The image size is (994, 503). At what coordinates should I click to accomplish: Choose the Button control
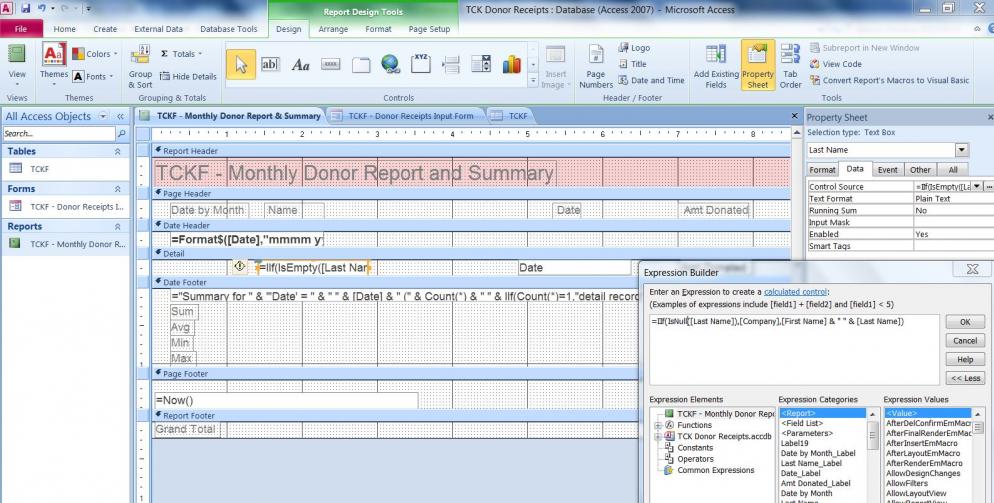click(x=330, y=64)
